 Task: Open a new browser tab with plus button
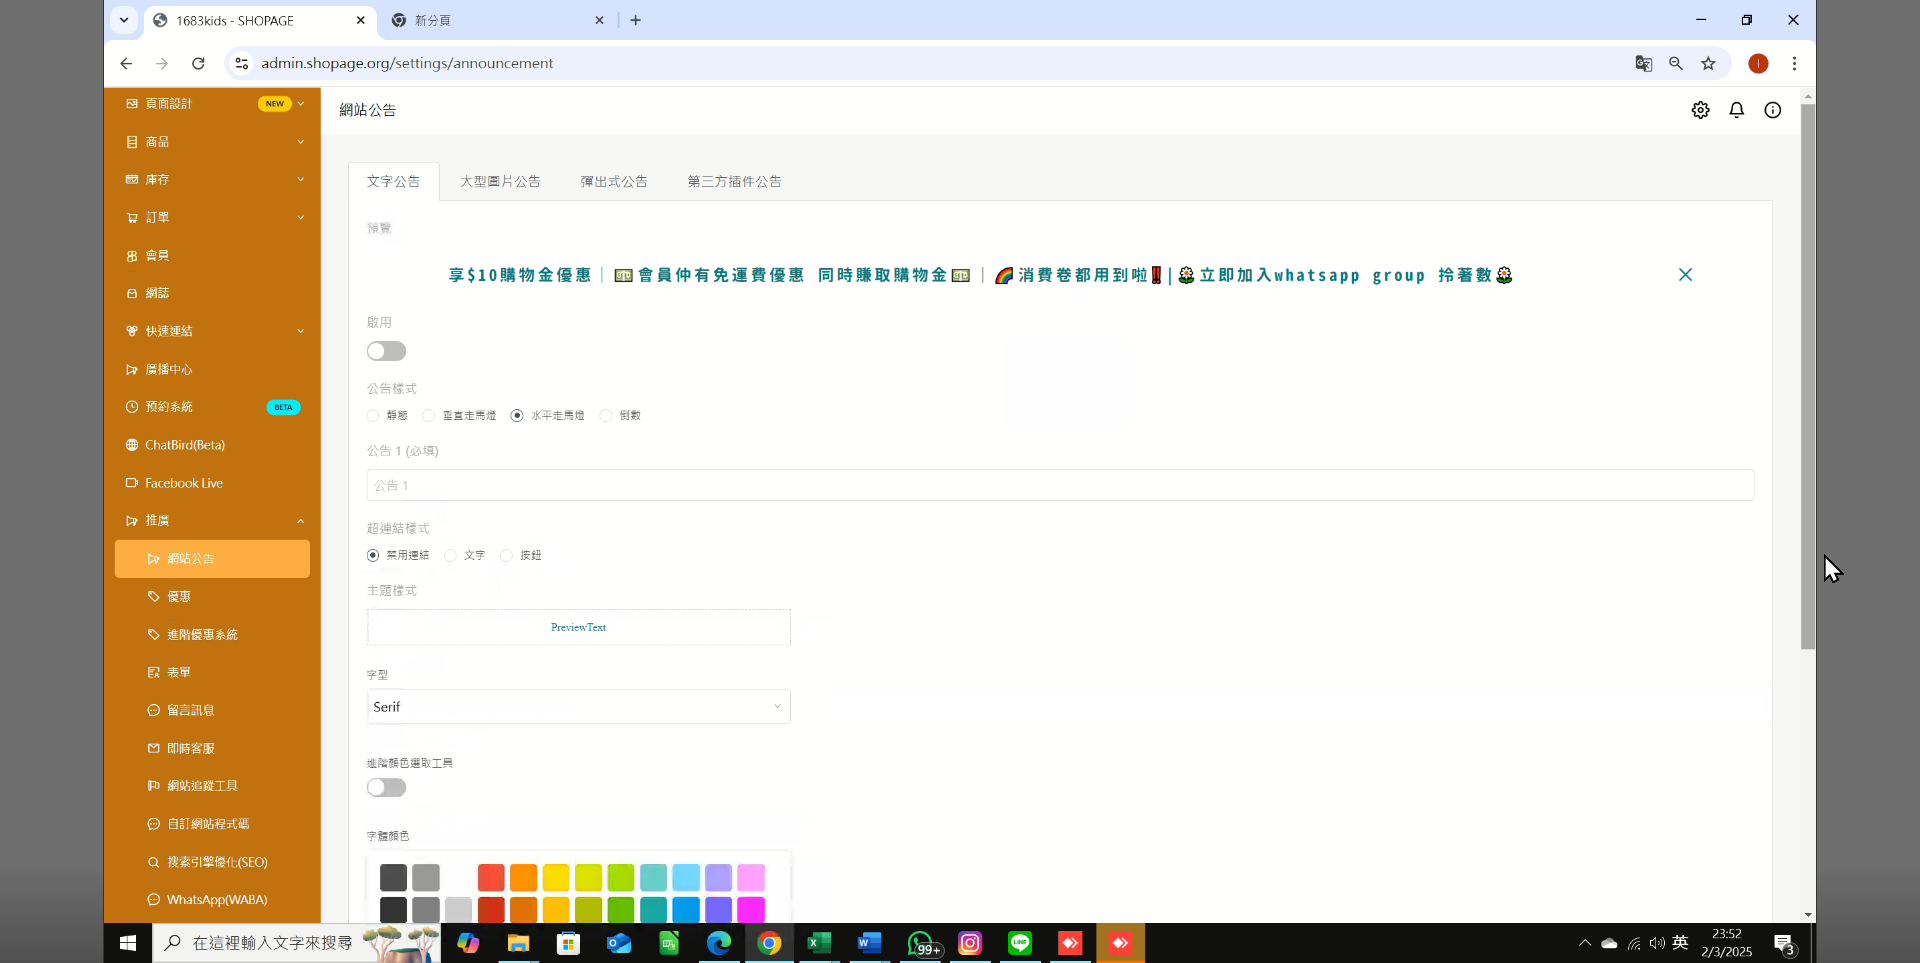tap(635, 20)
